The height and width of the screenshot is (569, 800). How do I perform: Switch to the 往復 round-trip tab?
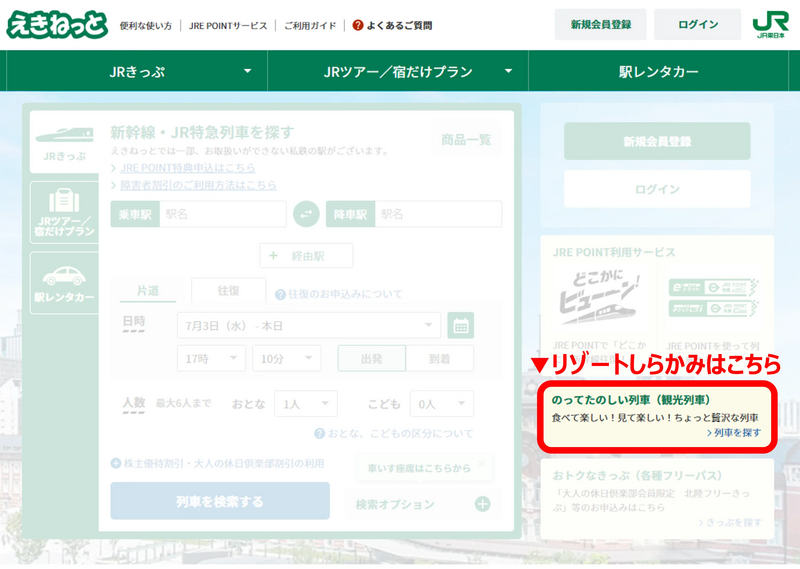(x=228, y=291)
